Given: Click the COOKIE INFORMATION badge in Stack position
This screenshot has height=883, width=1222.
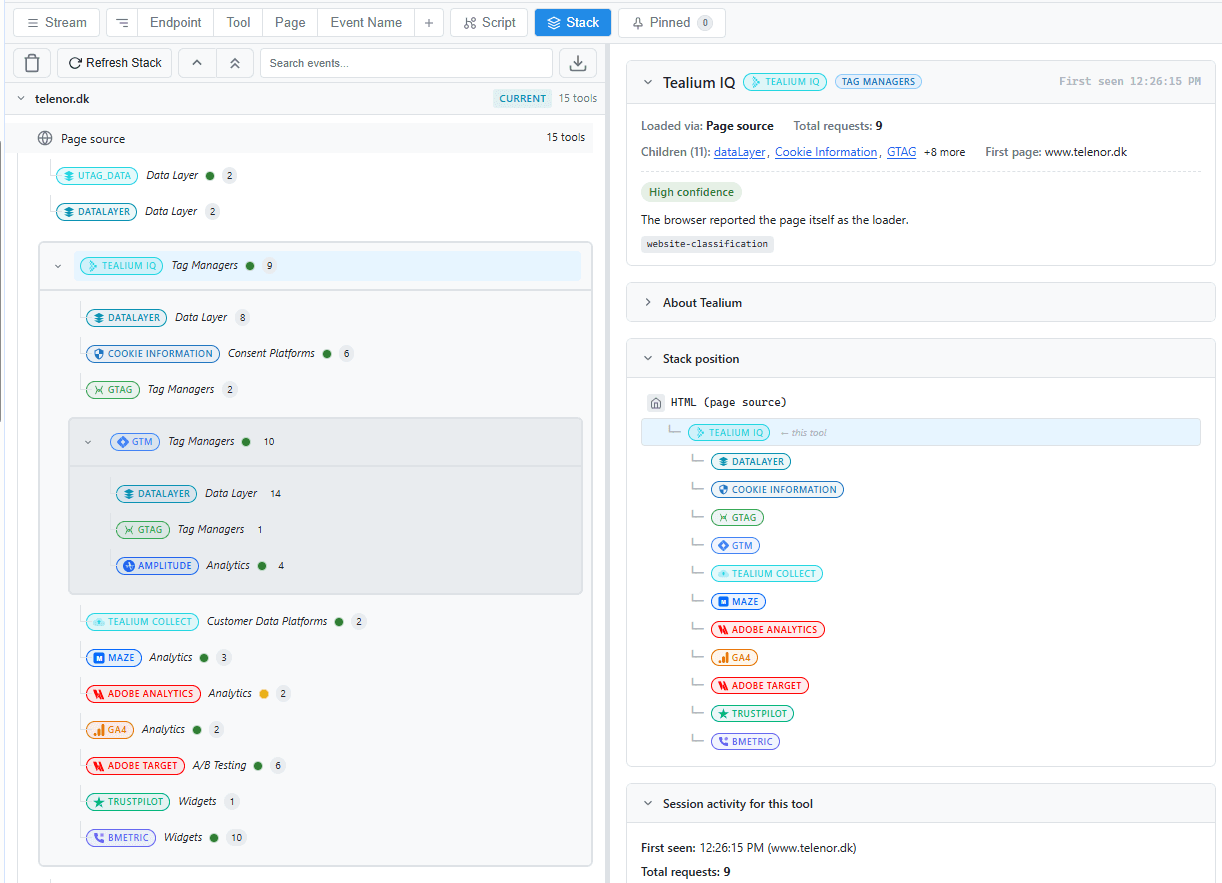Looking at the screenshot, I should [x=777, y=490].
